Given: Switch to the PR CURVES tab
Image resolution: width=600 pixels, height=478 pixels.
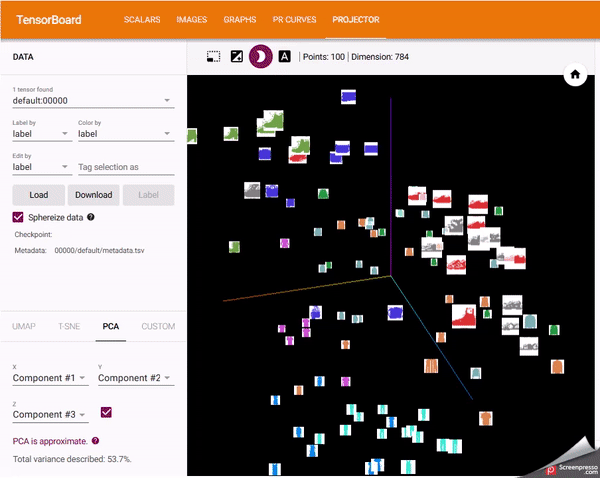Looking at the screenshot, I should coord(294,20).
